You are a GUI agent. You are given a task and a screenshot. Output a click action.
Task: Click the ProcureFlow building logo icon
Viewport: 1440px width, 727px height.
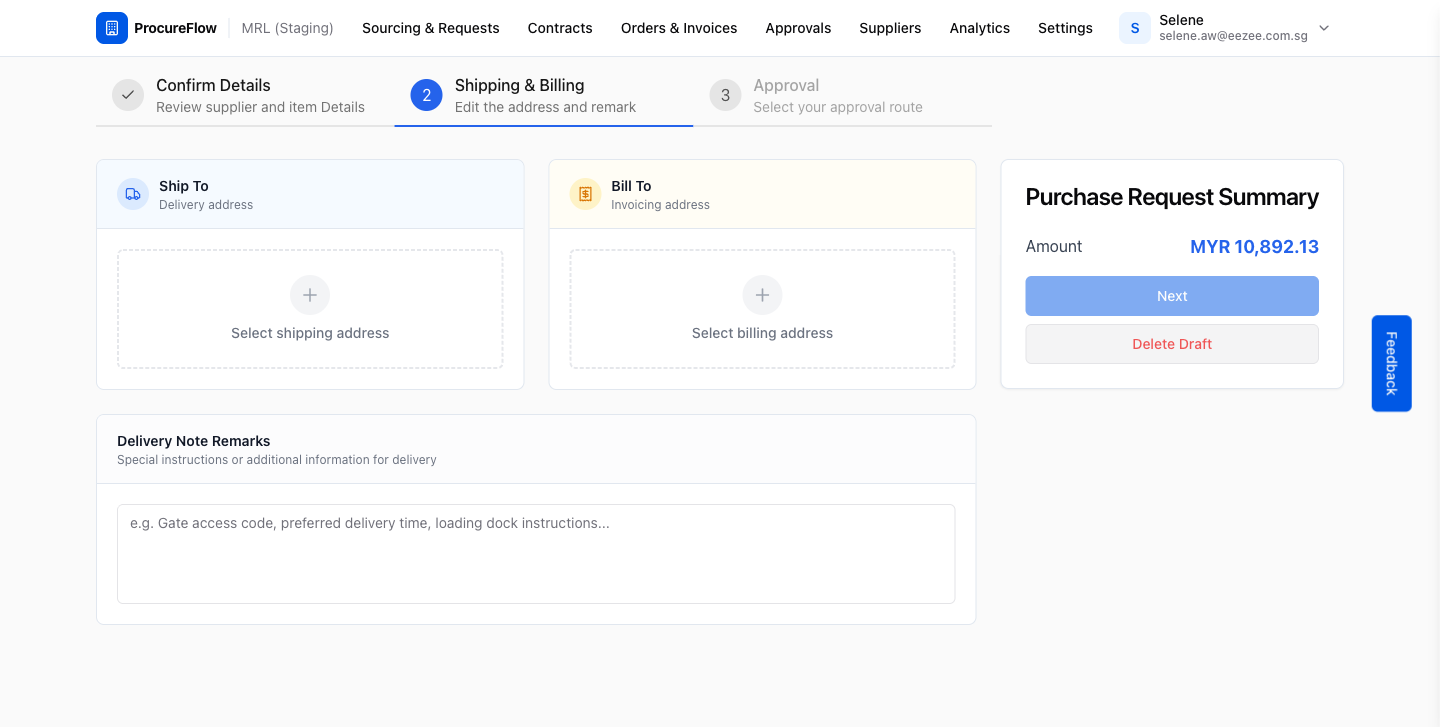pyautogui.click(x=112, y=28)
